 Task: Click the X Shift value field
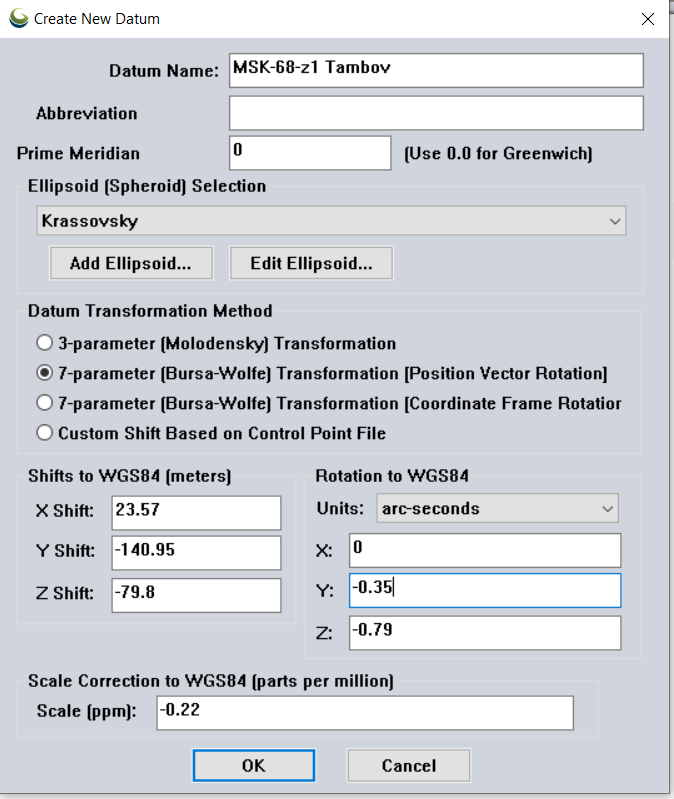click(196, 511)
